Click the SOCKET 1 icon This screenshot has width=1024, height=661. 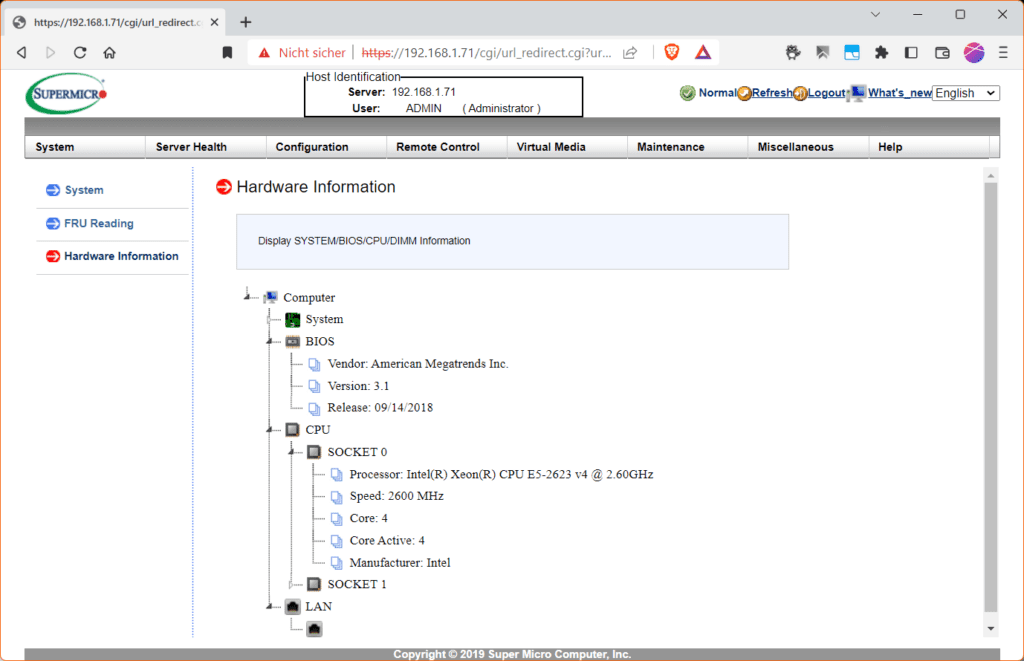[314, 584]
